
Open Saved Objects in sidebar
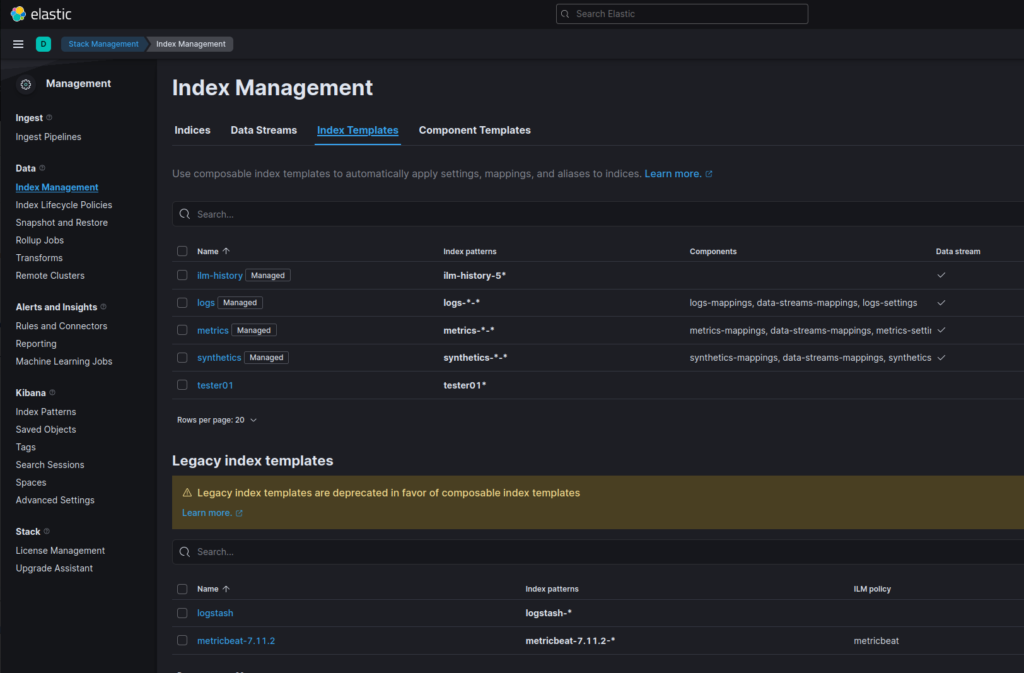(x=46, y=430)
